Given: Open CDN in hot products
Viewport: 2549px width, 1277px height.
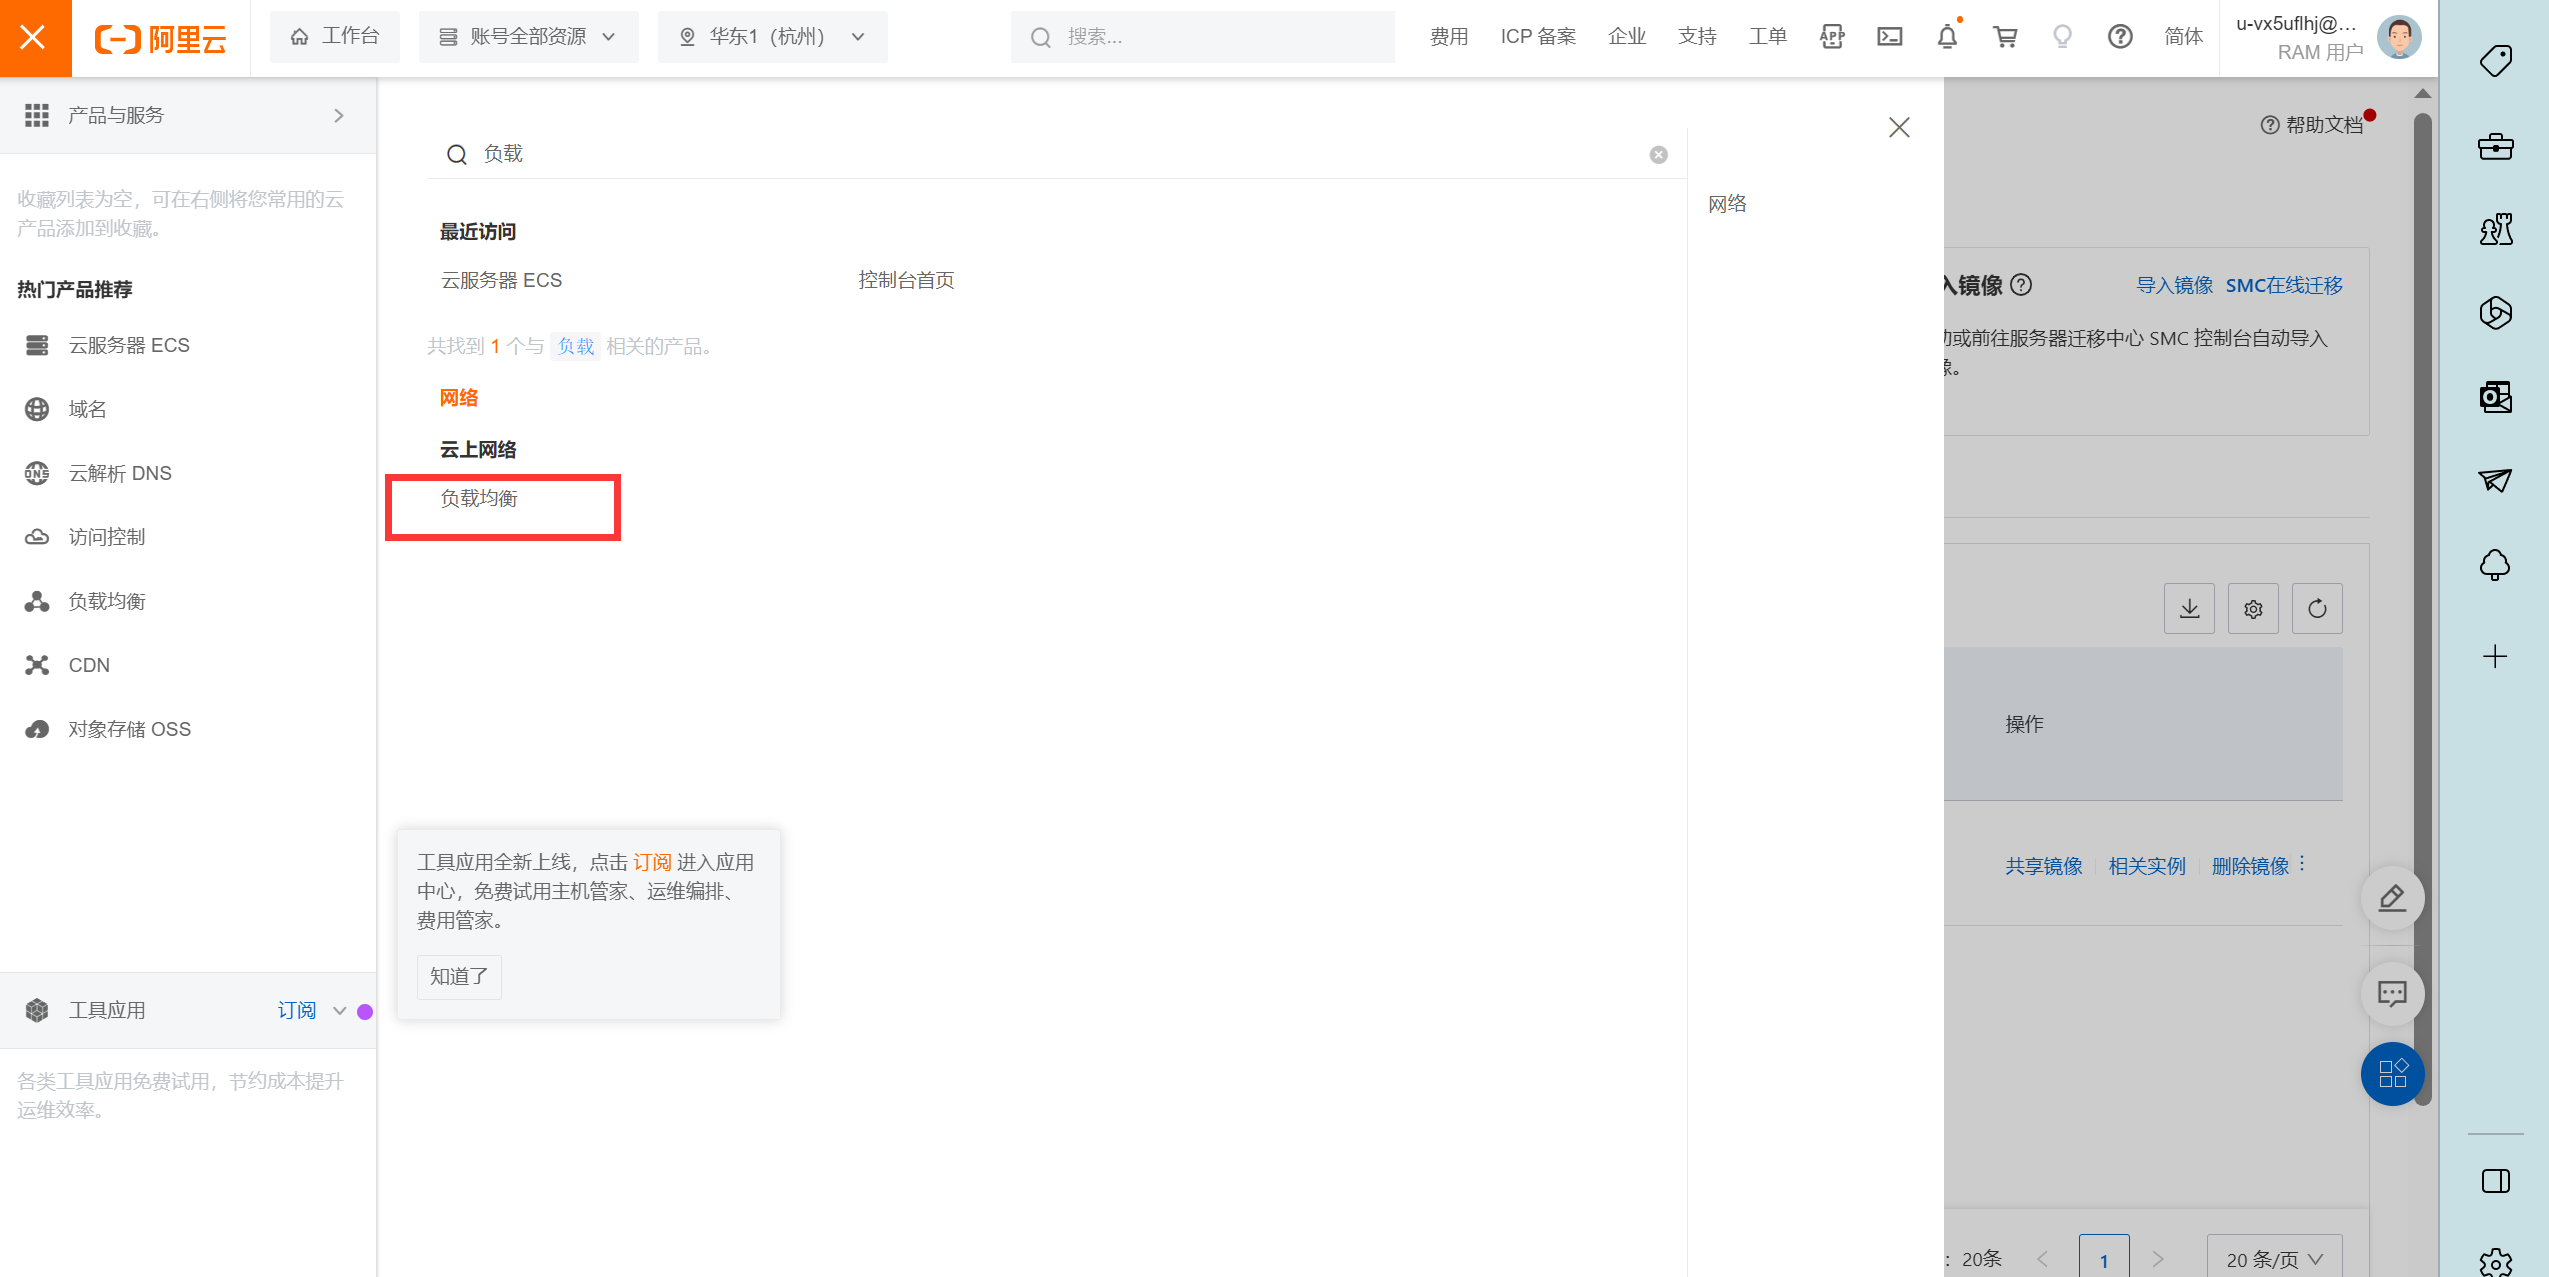Looking at the screenshot, I should 89,665.
